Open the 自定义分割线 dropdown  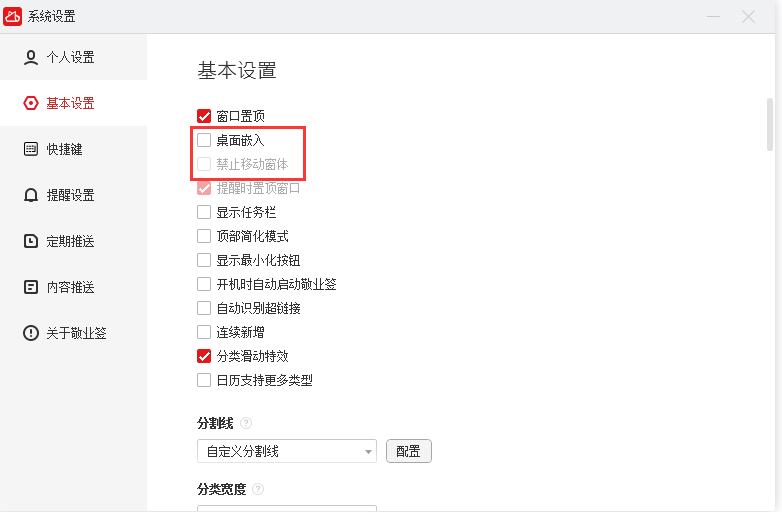pos(286,451)
